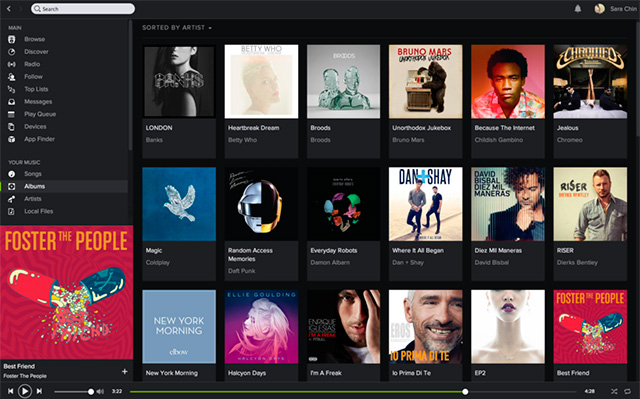Open the Play Queue section
This screenshot has width=640, height=399.
tap(40, 114)
